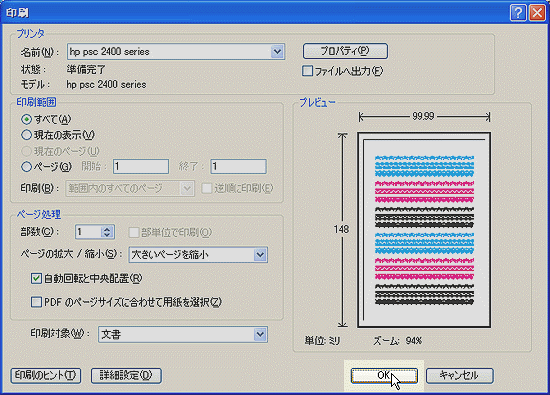Image resolution: width=550 pixels, height=395 pixels.
Task: Click the help question mark icon
Action: (x=518, y=13)
